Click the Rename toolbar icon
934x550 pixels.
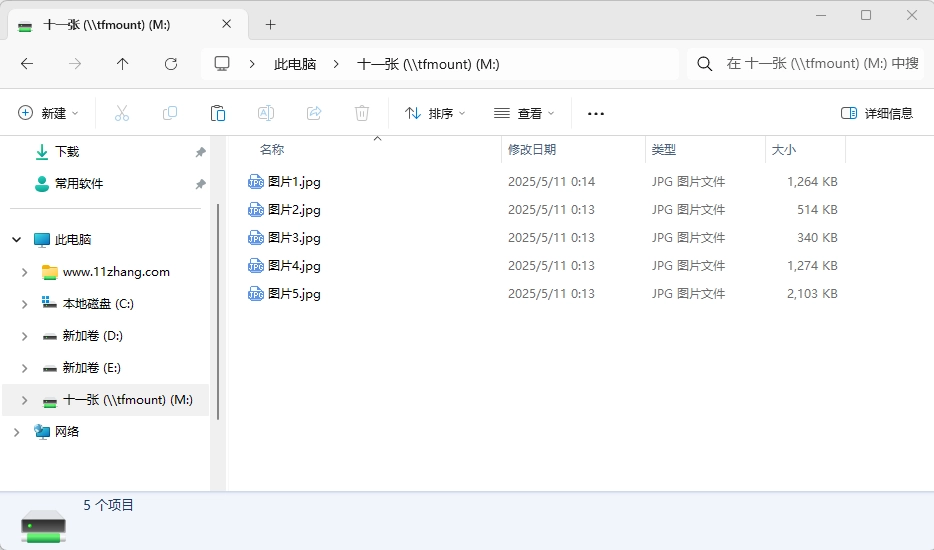click(266, 113)
